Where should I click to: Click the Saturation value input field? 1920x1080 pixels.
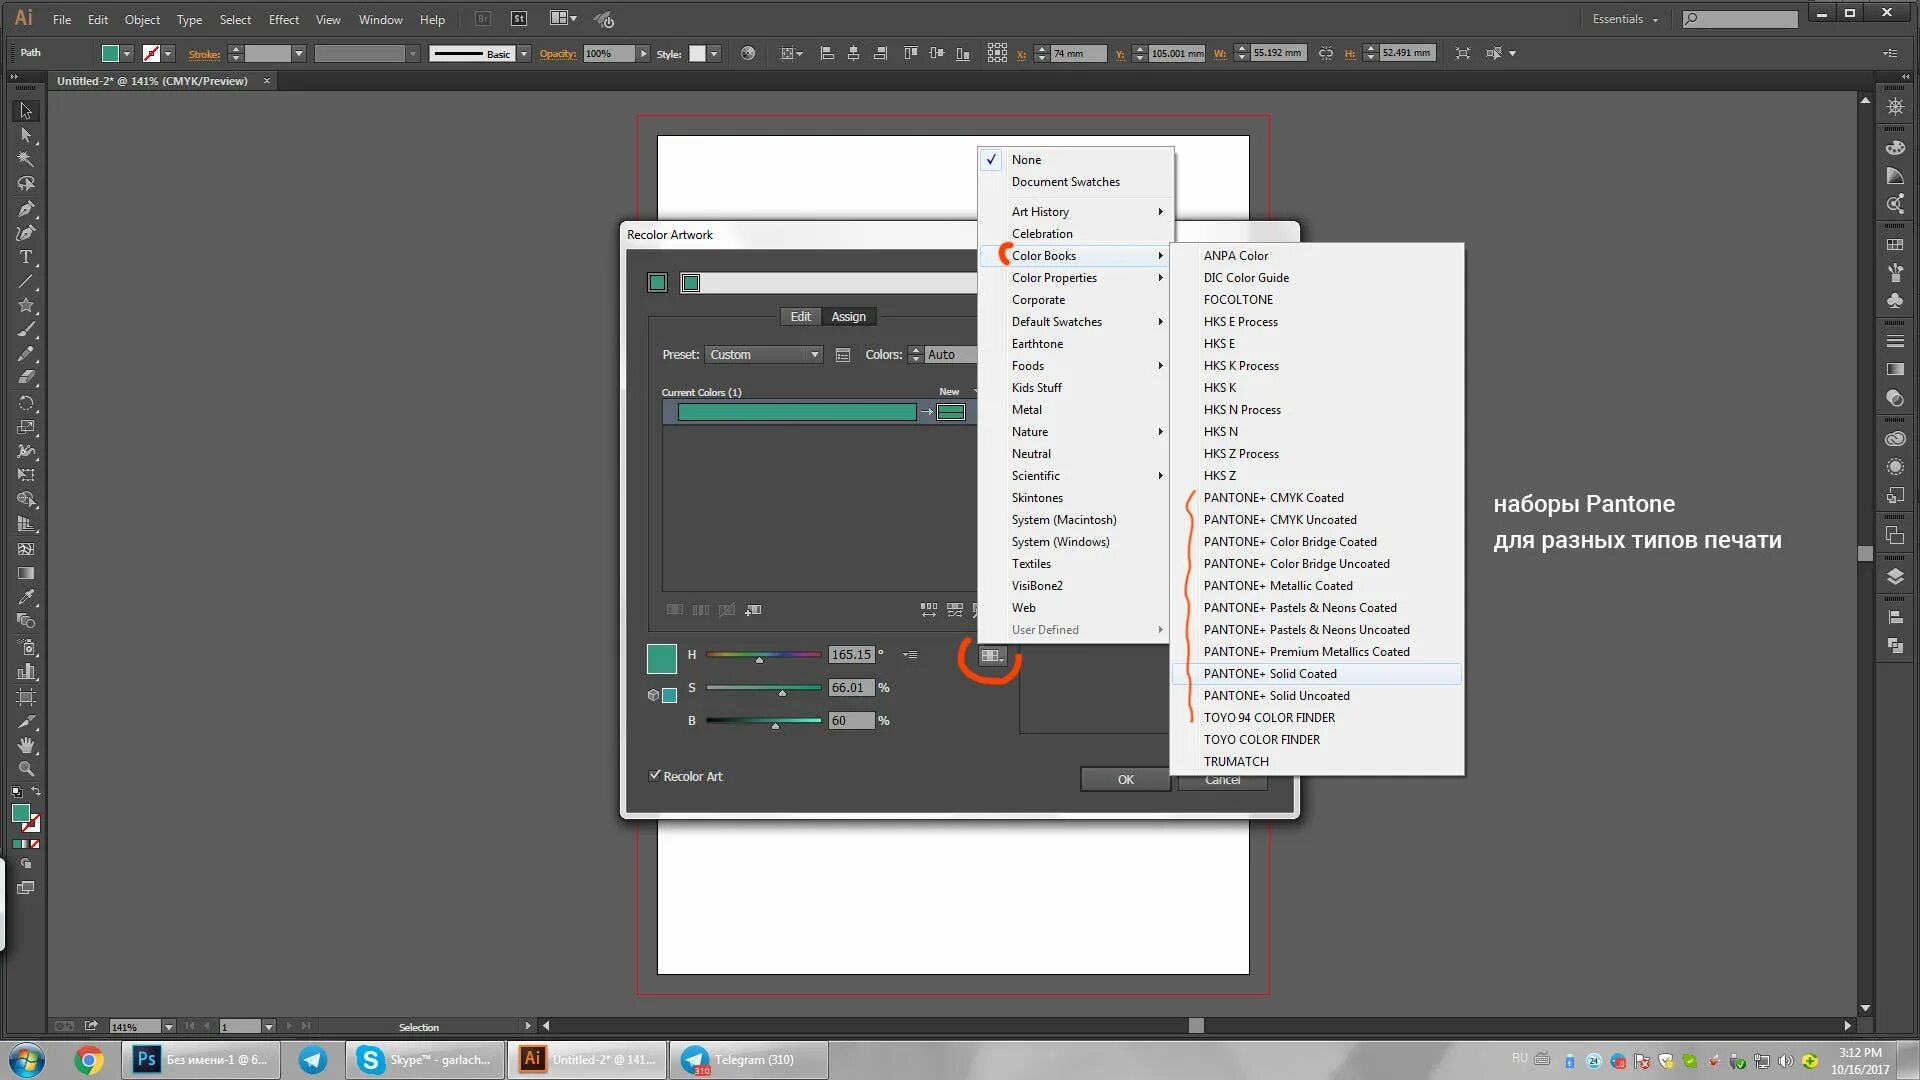click(x=850, y=688)
